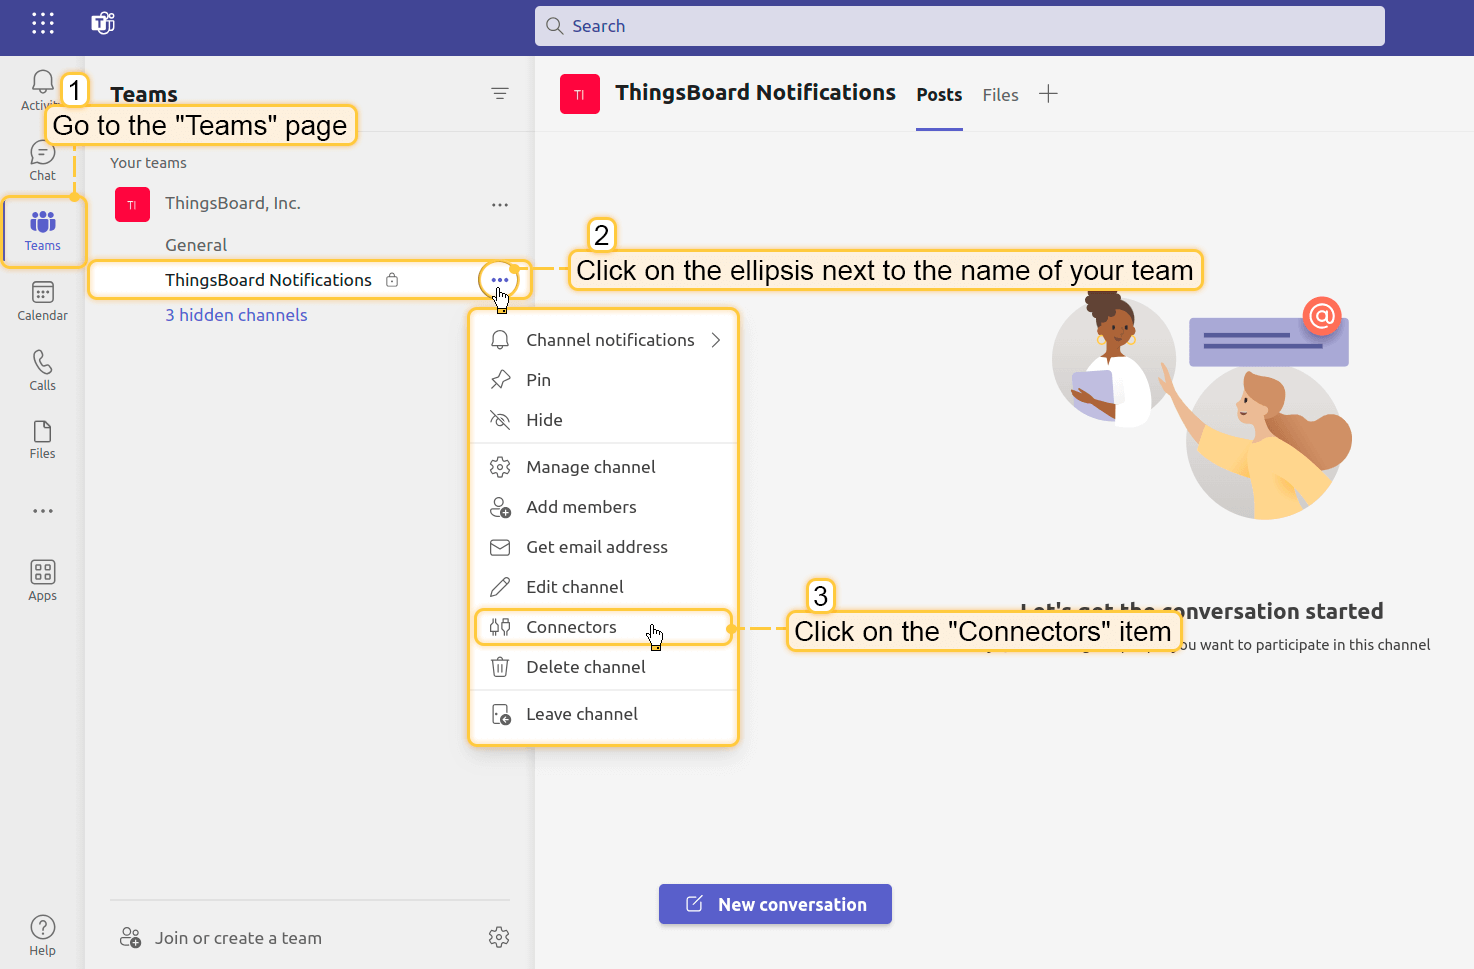Go to Teams in the sidebar
This screenshot has height=969, width=1474.
click(x=42, y=231)
